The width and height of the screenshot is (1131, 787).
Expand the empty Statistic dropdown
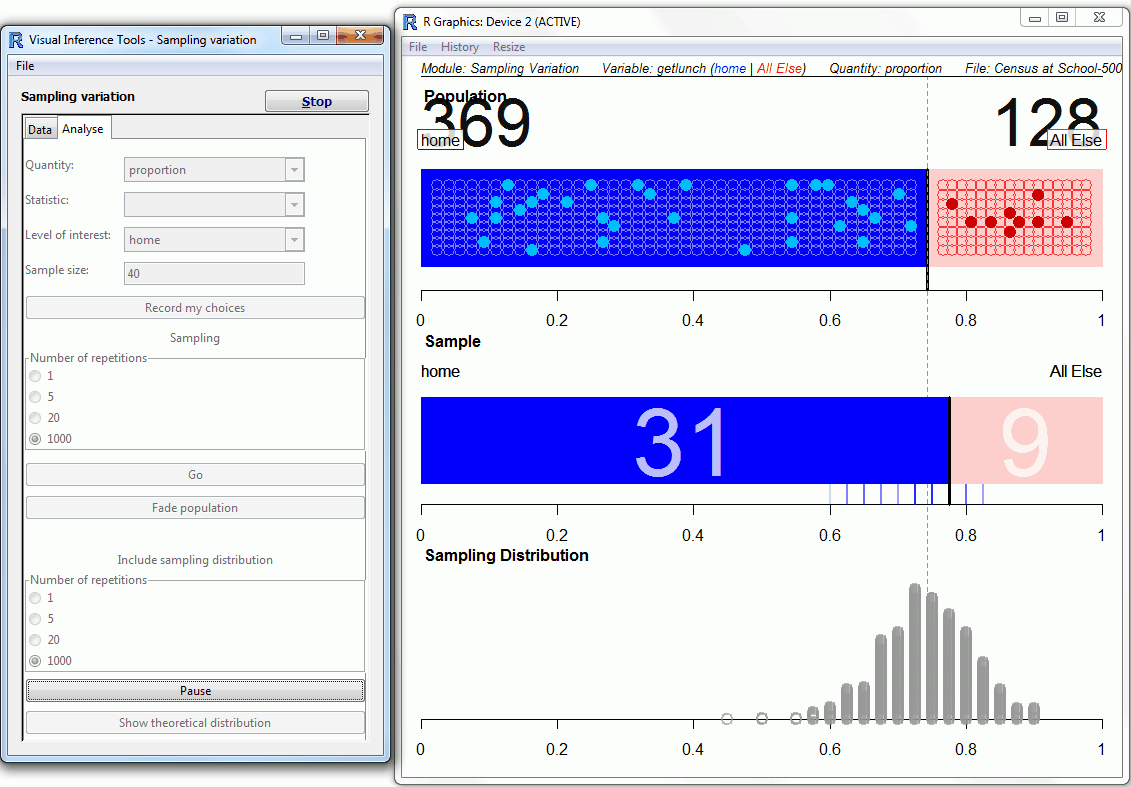point(294,205)
